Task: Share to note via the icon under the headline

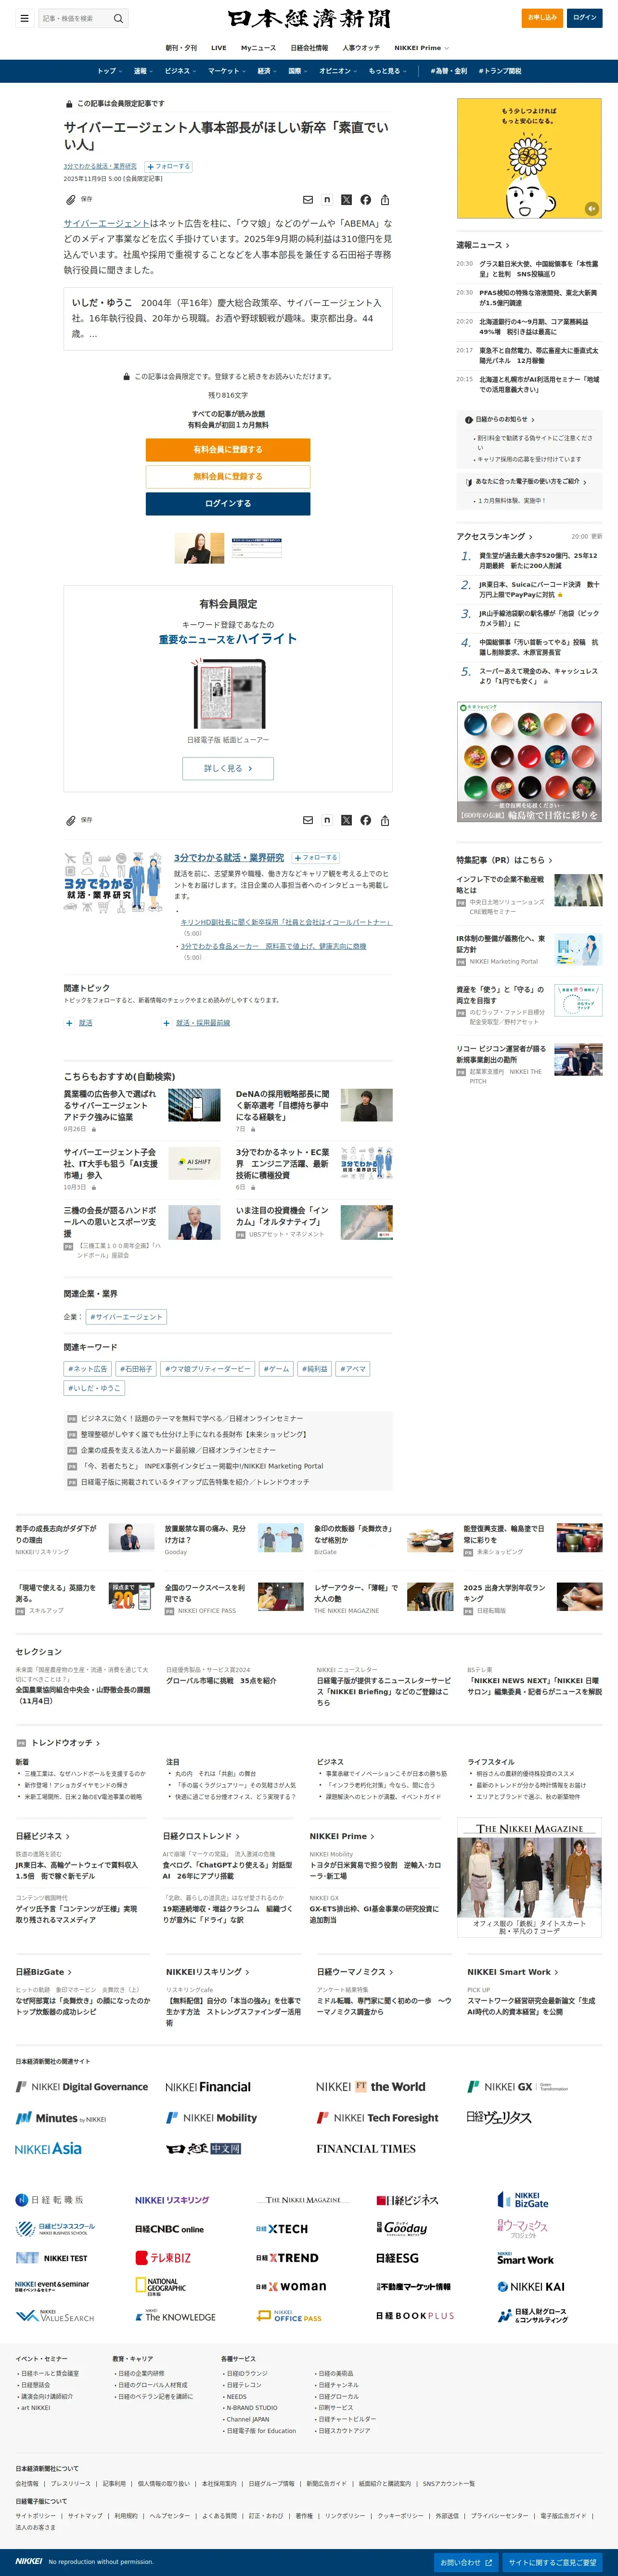Action: point(327,200)
